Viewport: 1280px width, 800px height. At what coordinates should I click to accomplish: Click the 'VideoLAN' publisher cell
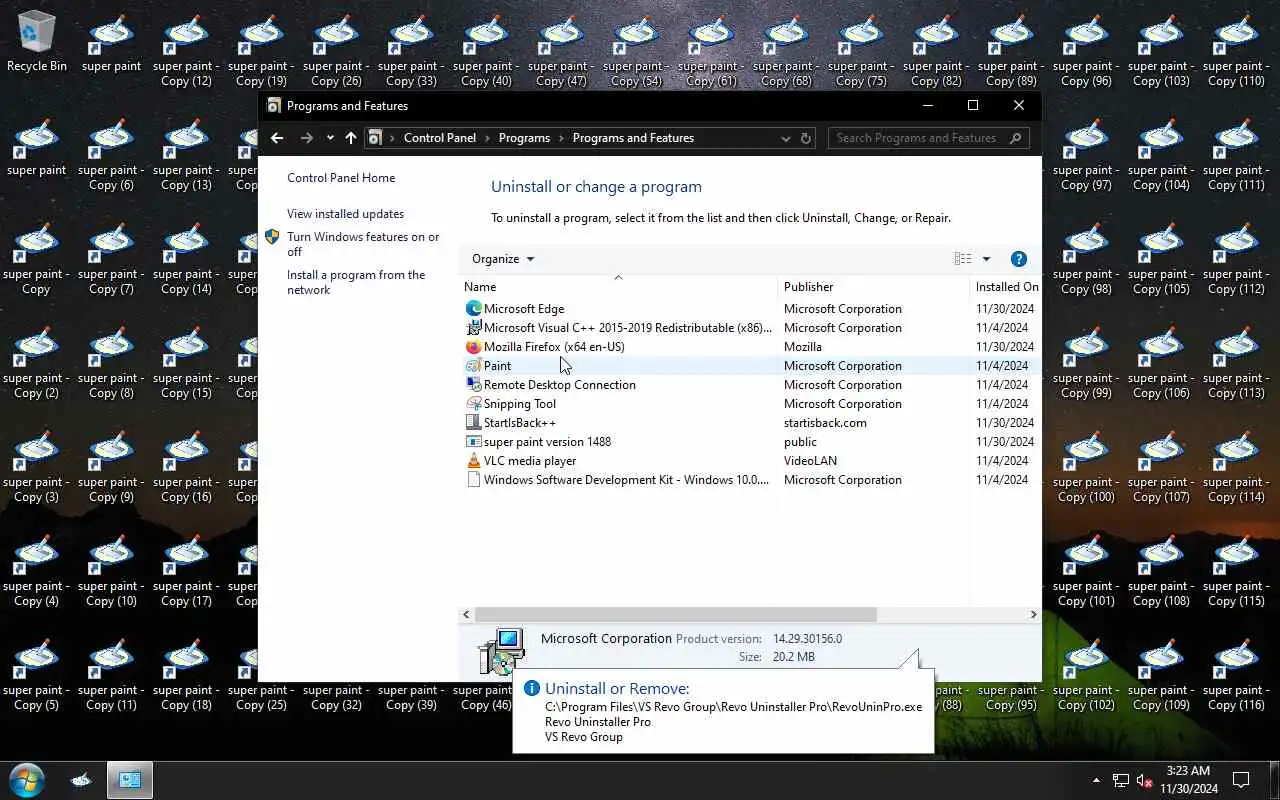pyautogui.click(x=811, y=461)
